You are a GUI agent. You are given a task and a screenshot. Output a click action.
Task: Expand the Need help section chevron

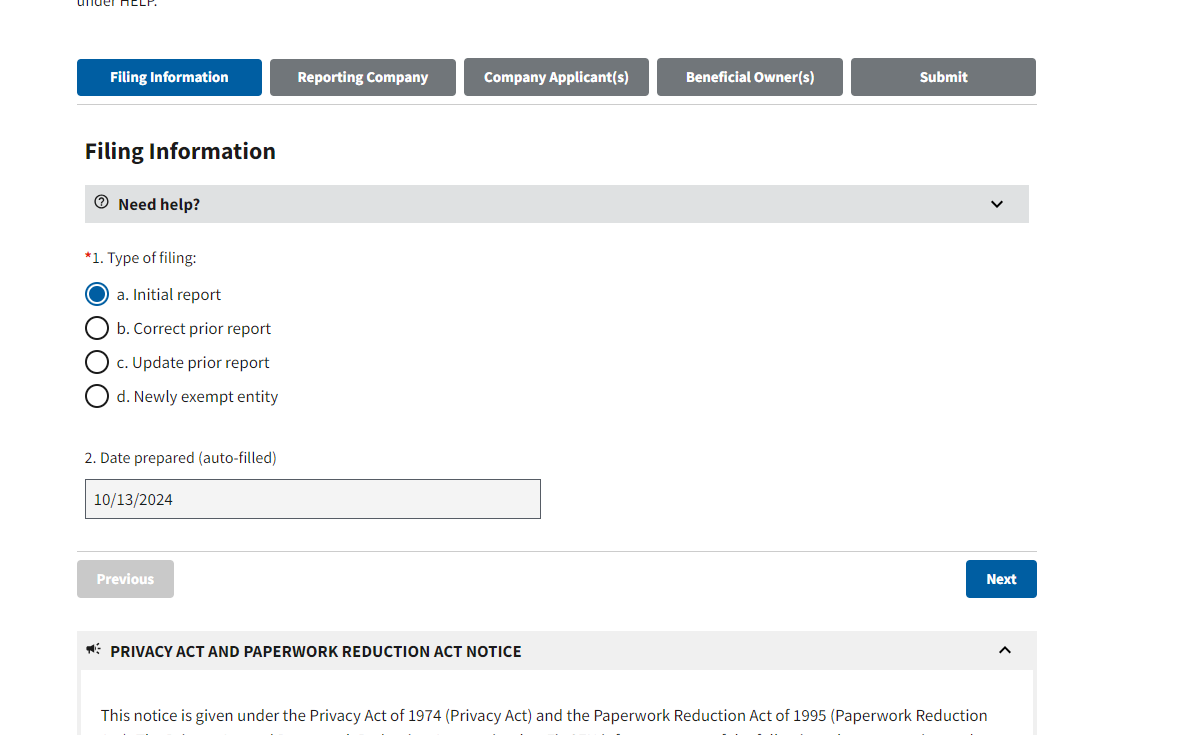pyautogui.click(x=996, y=203)
